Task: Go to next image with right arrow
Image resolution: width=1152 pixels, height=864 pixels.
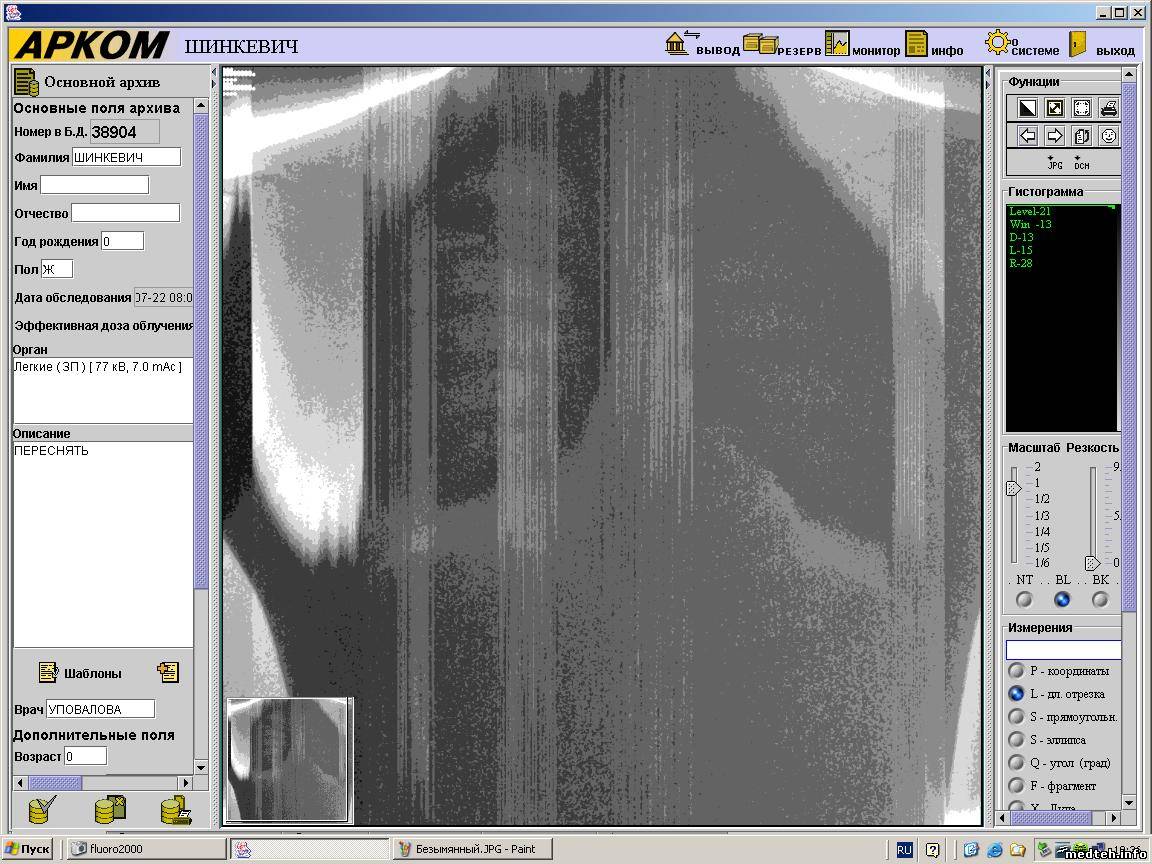Action: (x=1054, y=135)
